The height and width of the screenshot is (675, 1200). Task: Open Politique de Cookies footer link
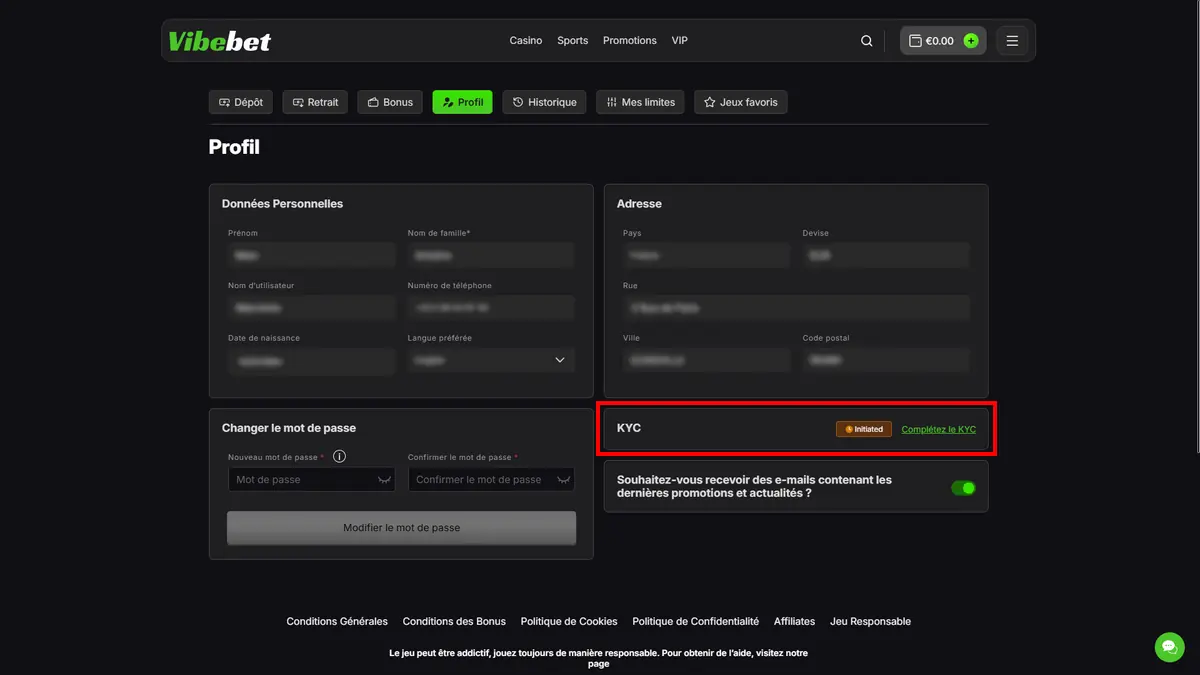(569, 621)
